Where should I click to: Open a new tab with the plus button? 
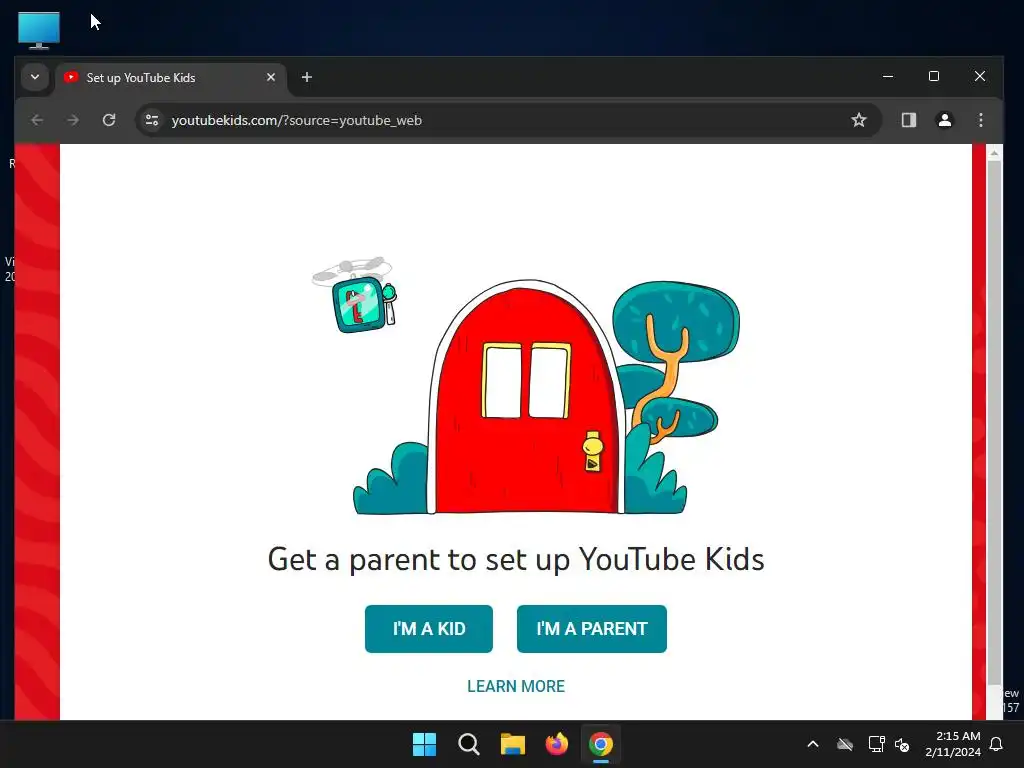(306, 77)
